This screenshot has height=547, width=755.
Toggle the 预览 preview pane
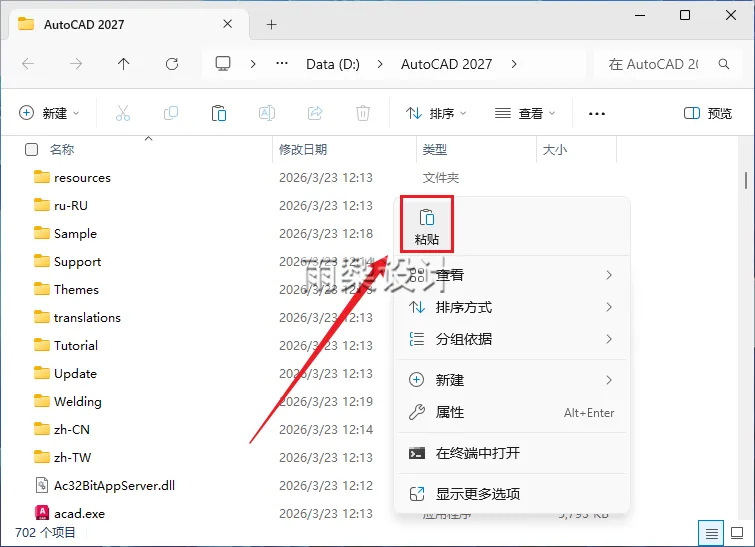(708, 114)
